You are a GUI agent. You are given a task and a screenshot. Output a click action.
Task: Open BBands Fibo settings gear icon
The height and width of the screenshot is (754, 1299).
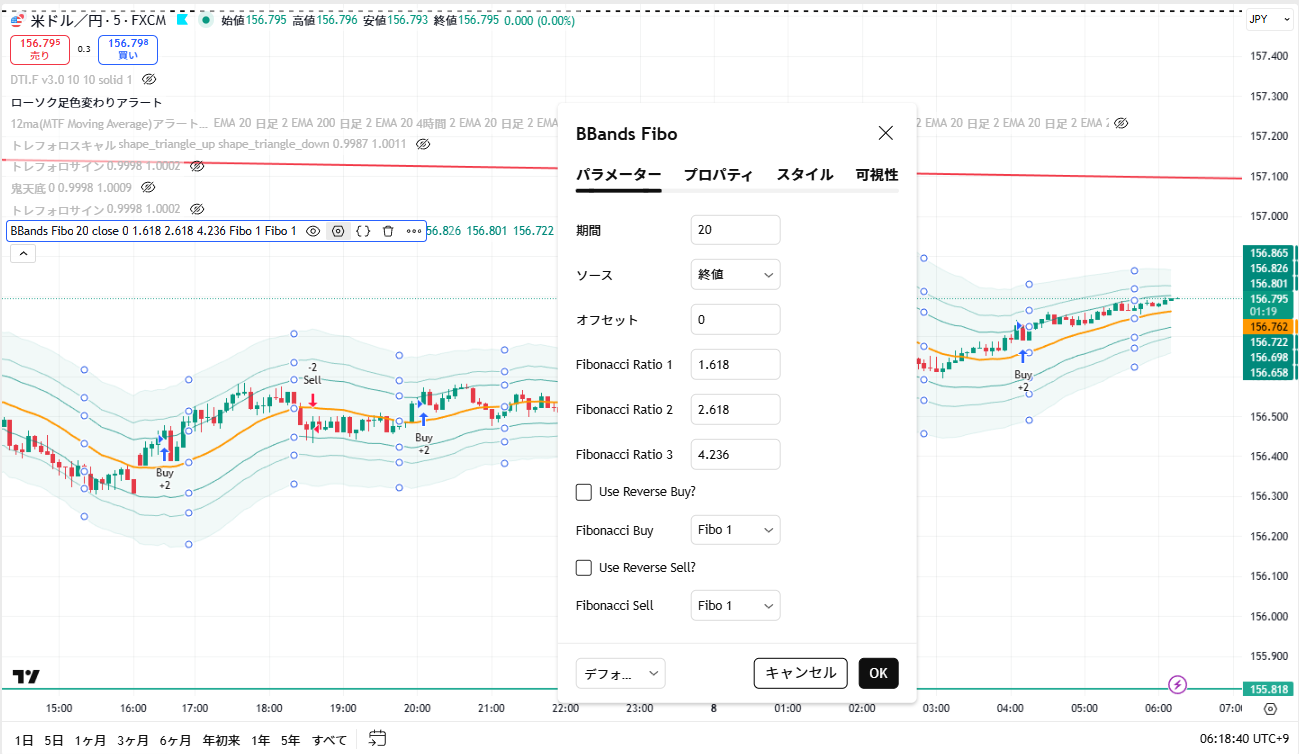point(338,231)
